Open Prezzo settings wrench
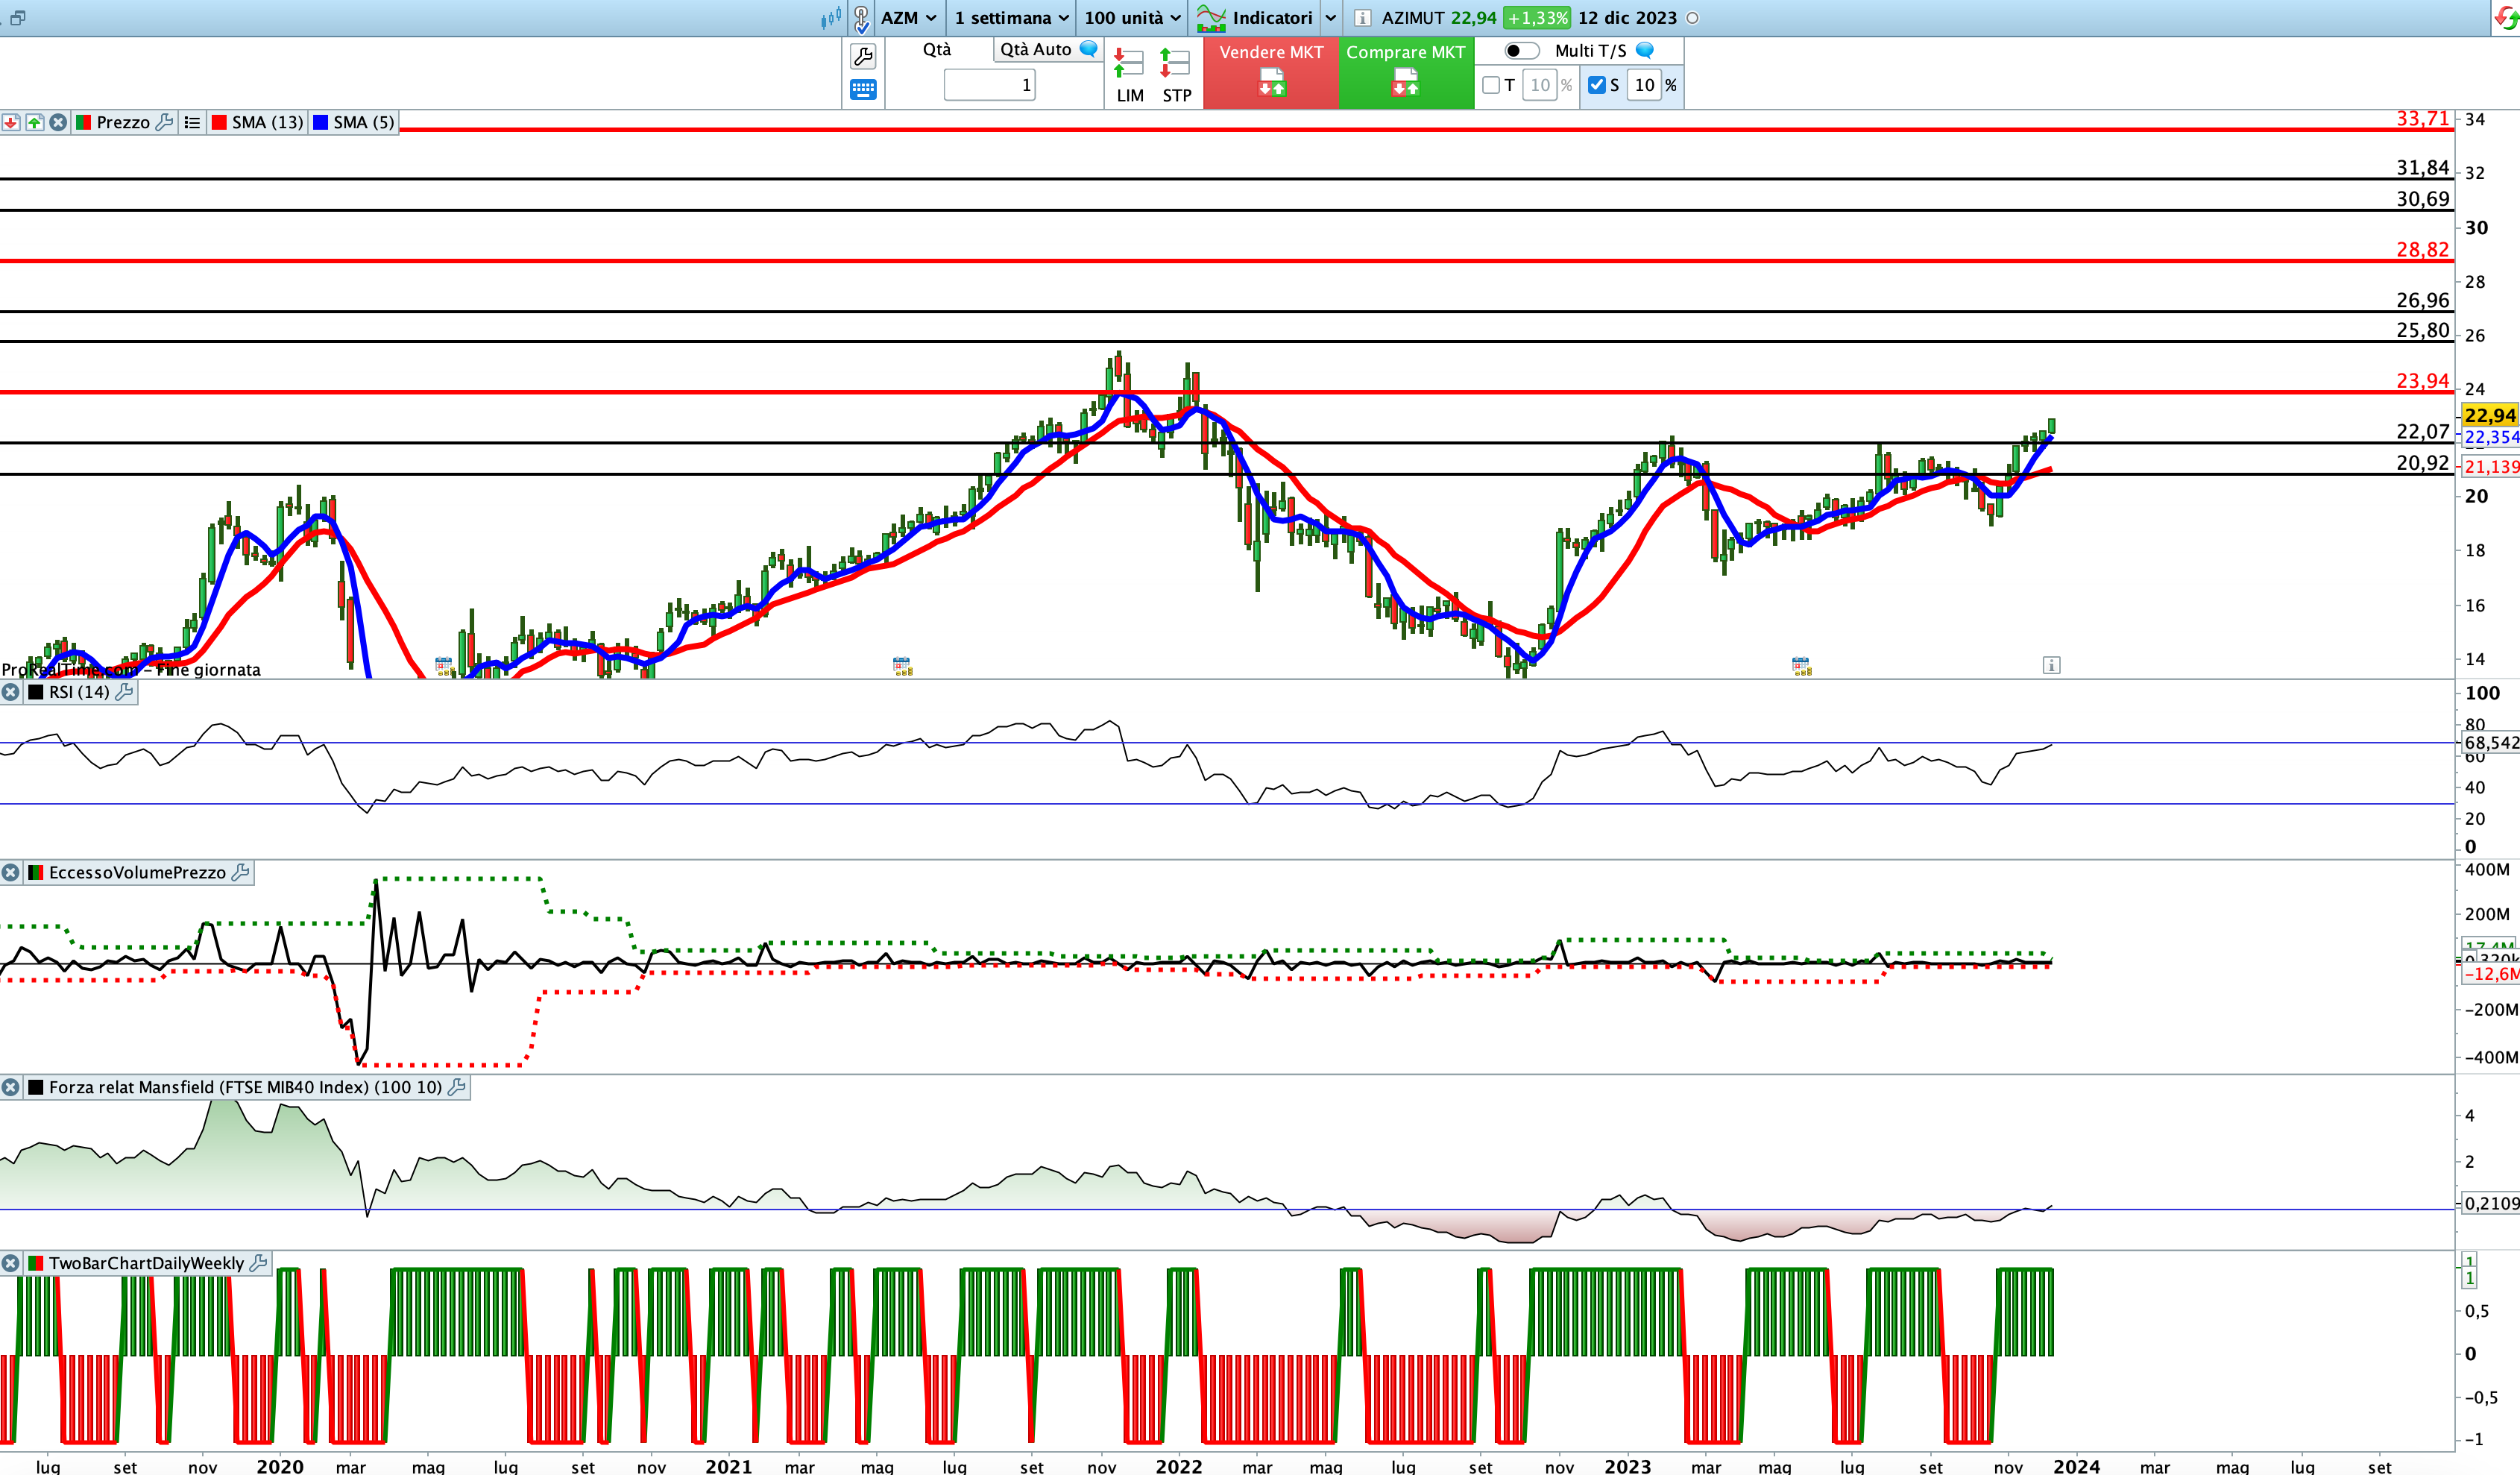Screen dimensions: 2520x1475 point(165,122)
